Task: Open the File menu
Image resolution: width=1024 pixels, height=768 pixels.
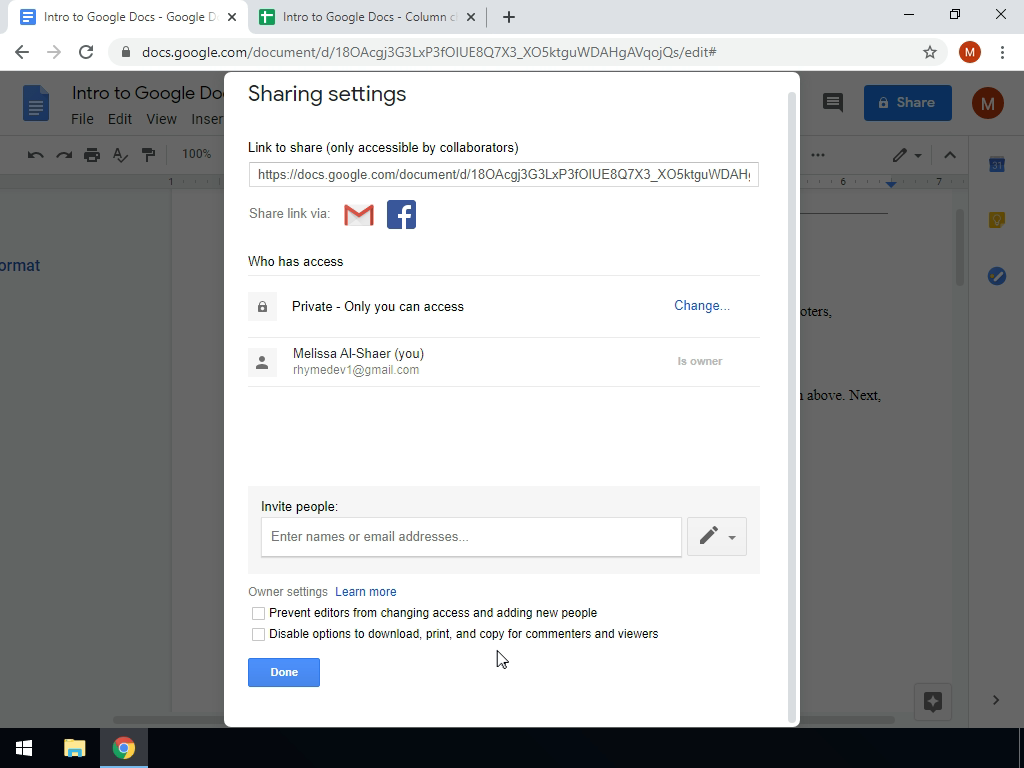Action: [82, 119]
